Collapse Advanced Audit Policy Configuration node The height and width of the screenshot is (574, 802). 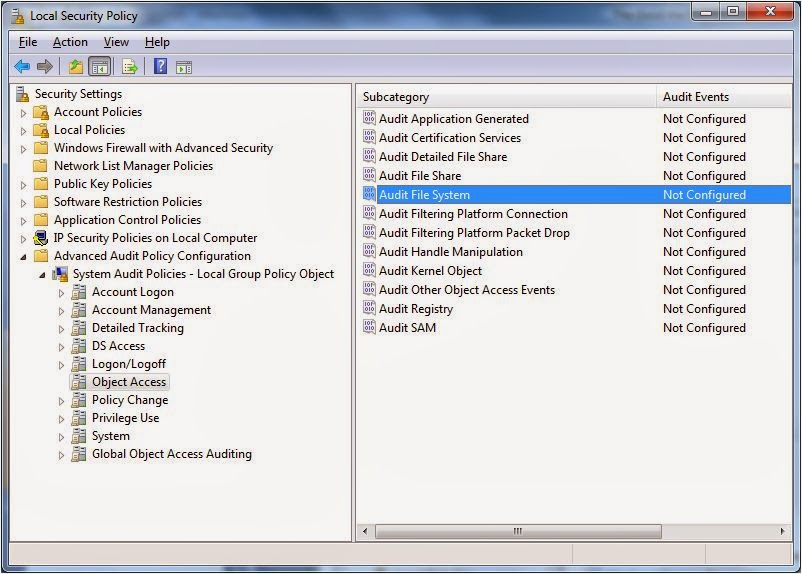23,257
